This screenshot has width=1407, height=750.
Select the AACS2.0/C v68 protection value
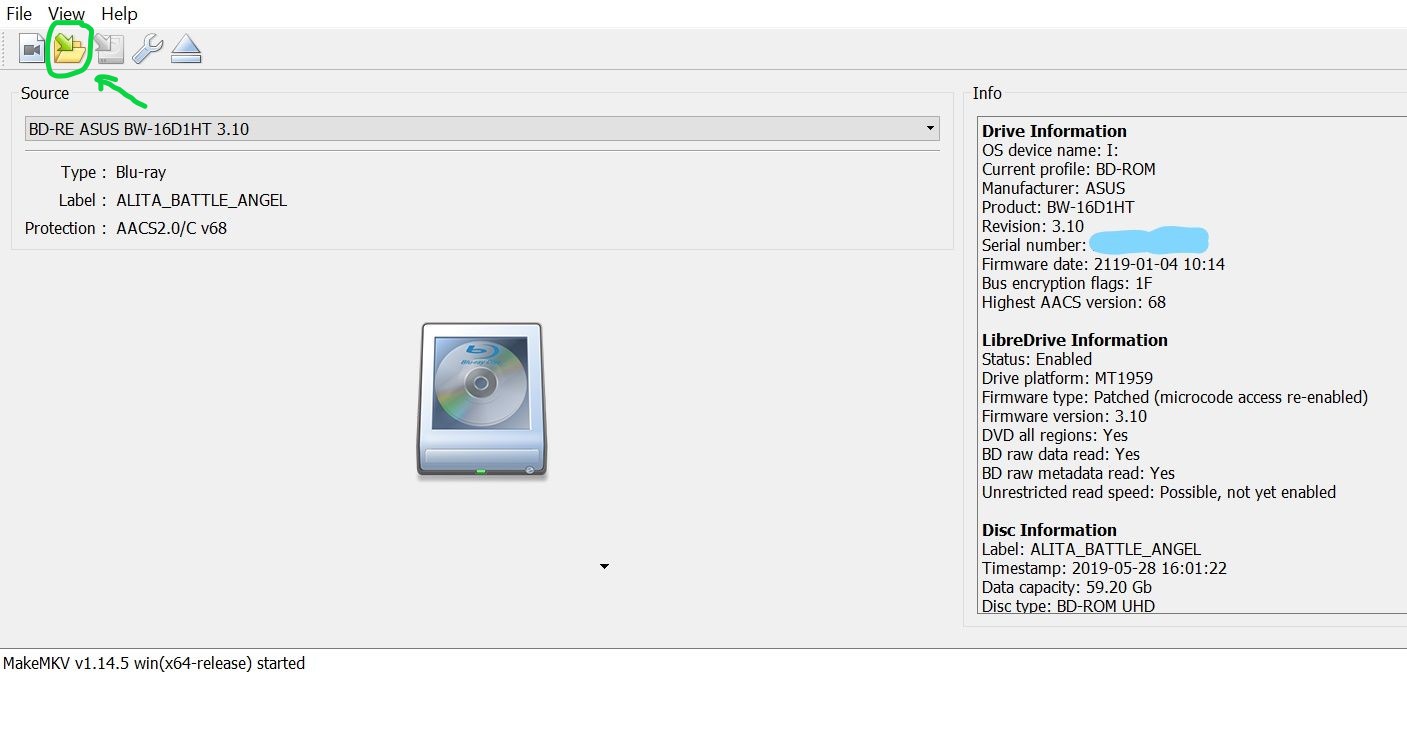[171, 228]
